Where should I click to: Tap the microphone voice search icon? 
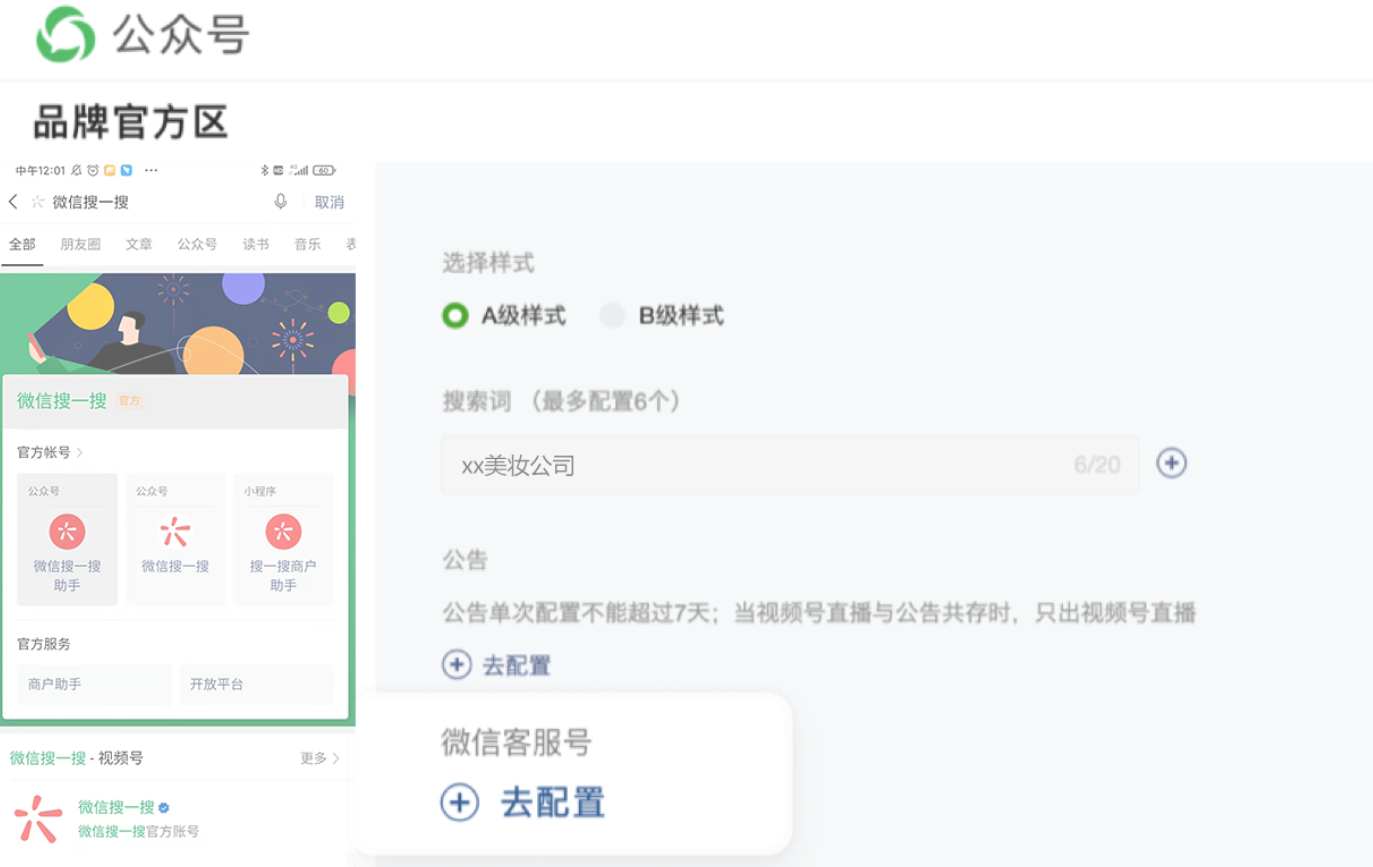[x=281, y=202]
